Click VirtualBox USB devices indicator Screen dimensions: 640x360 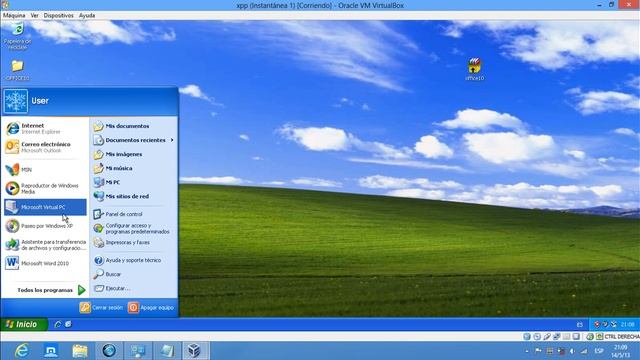tap(547, 336)
